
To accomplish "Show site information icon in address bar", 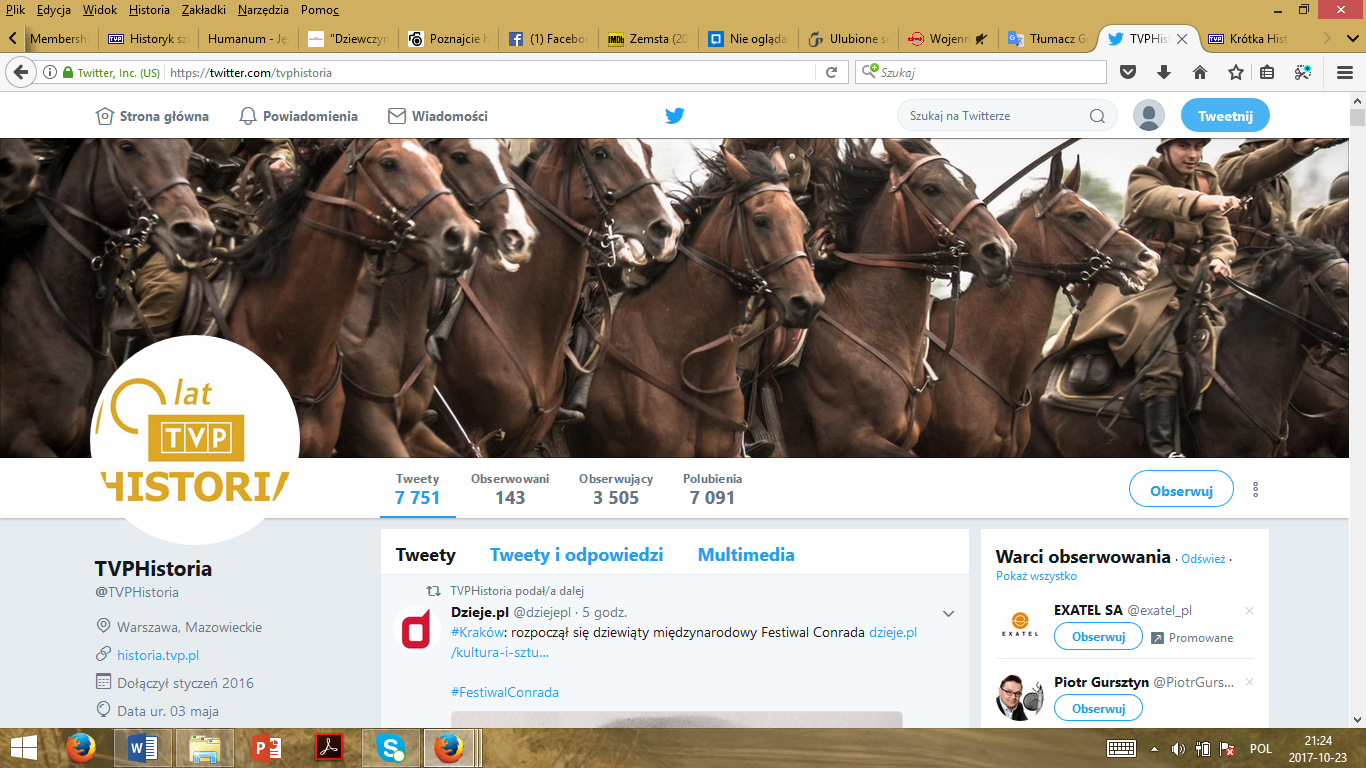I will (x=49, y=72).
